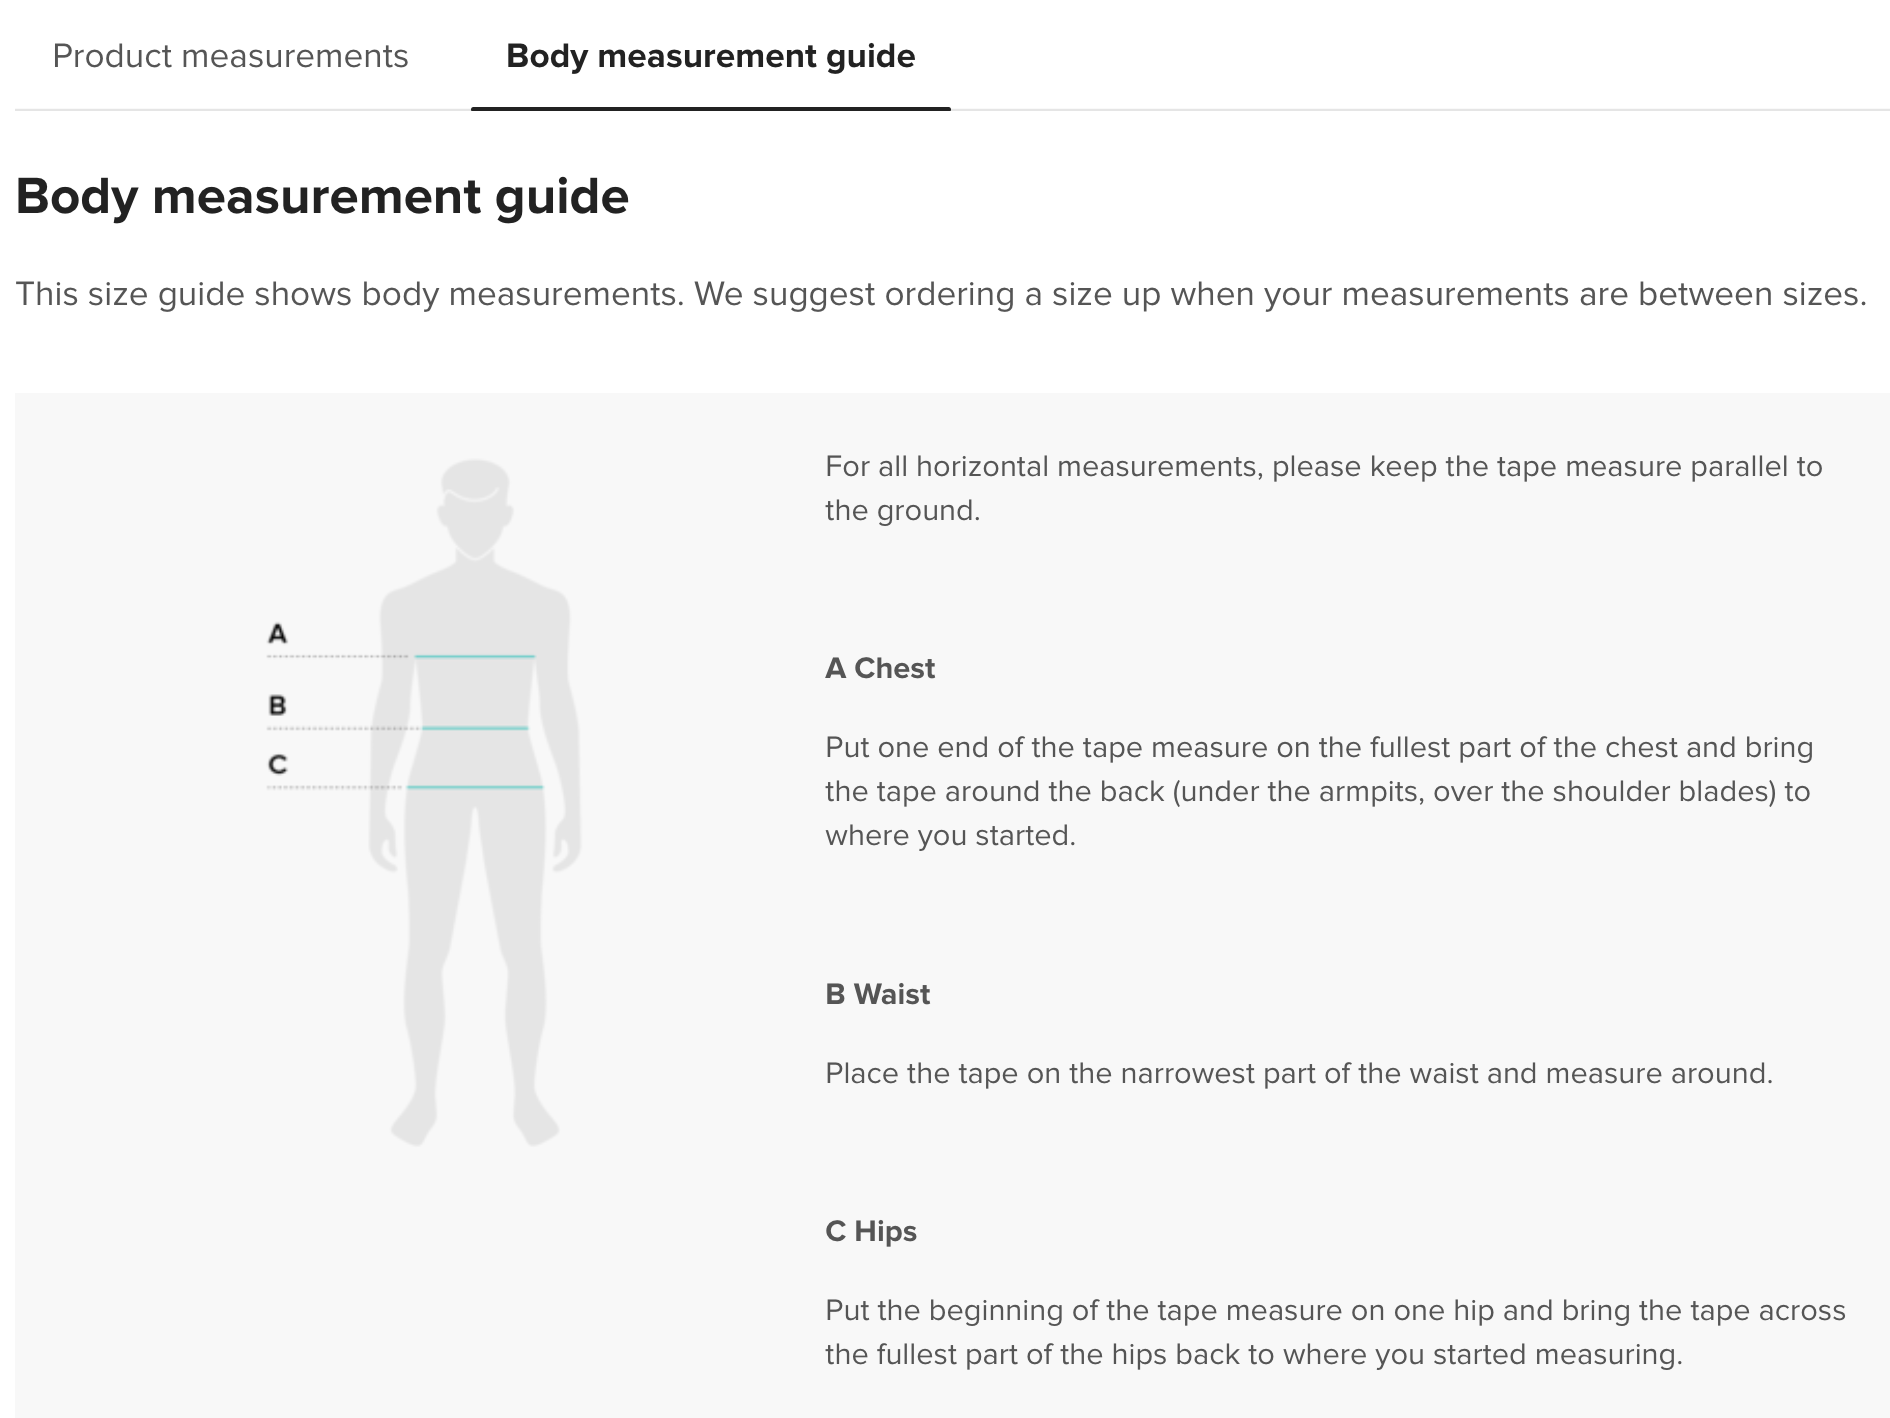Image resolution: width=1890 pixels, height=1418 pixels.
Task: Click the waist measuring instructions text
Action: [x=1299, y=1073]
